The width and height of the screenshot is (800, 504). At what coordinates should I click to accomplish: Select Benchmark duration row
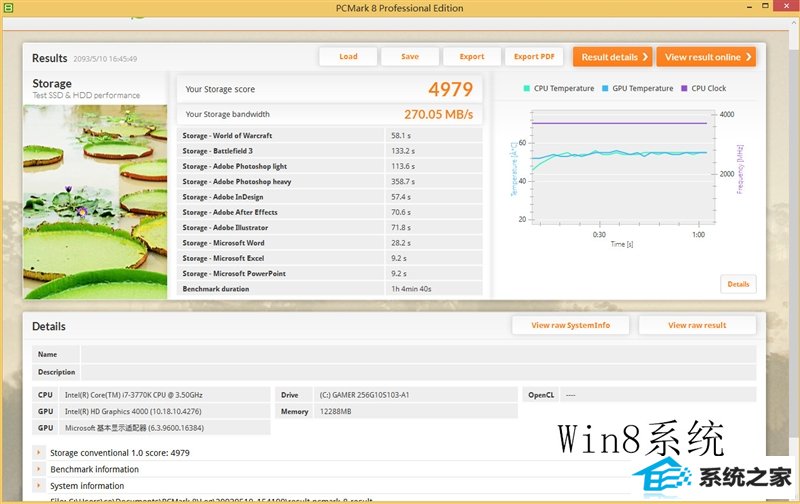[330, 289]
